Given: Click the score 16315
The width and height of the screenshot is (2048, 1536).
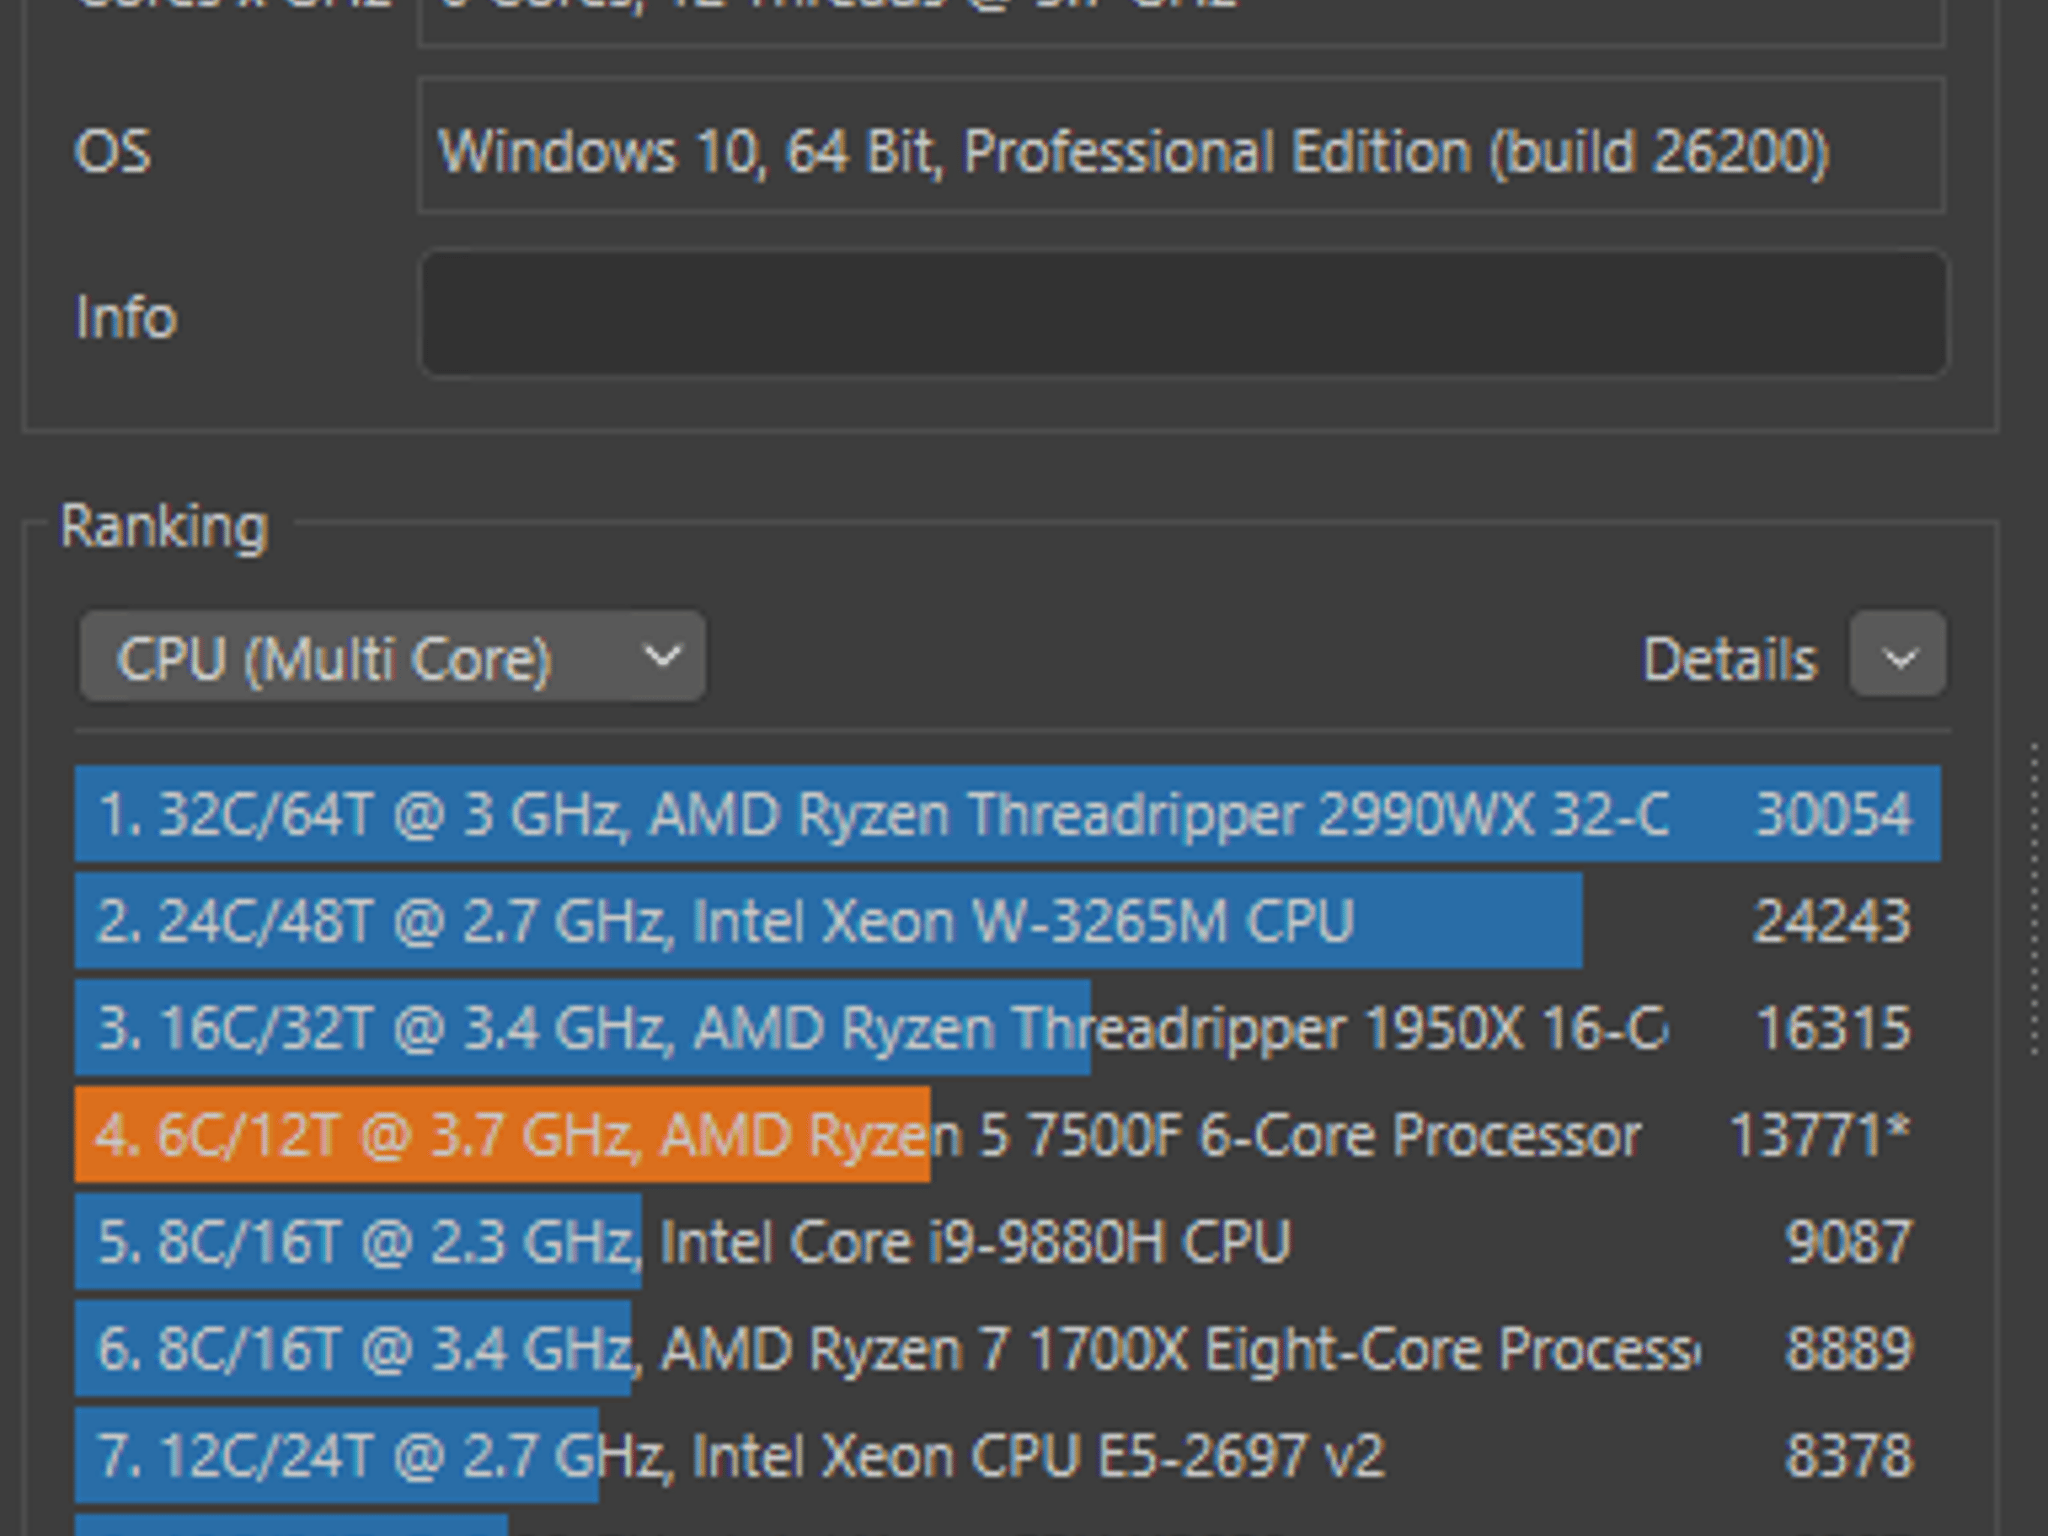Looking at the screenshot, I should (x=1833, y=1027).
